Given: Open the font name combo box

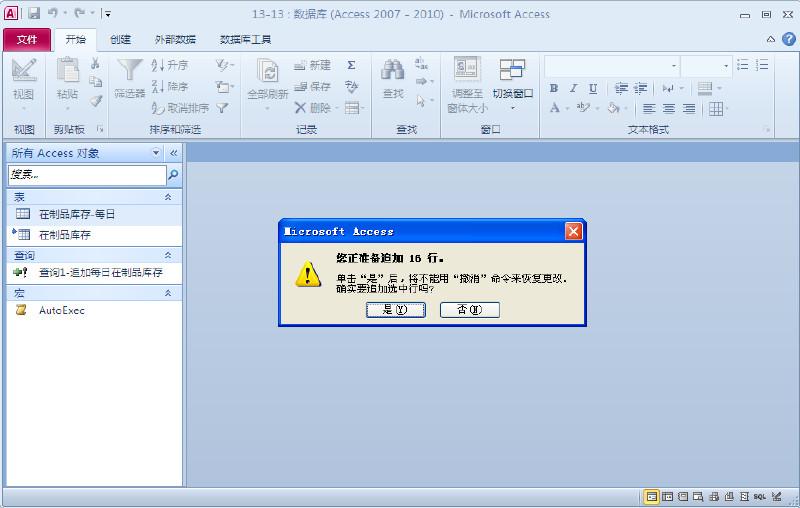Looking at the screenshot, I should (x=612, y=66).
